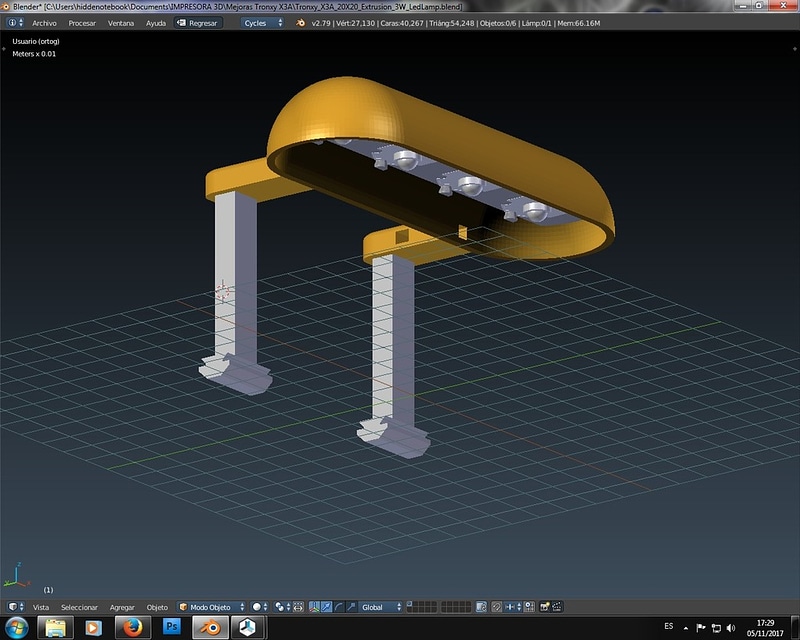The image size is (800, 640).
Task: Click the ES language indicator
Action: point(669,626)
